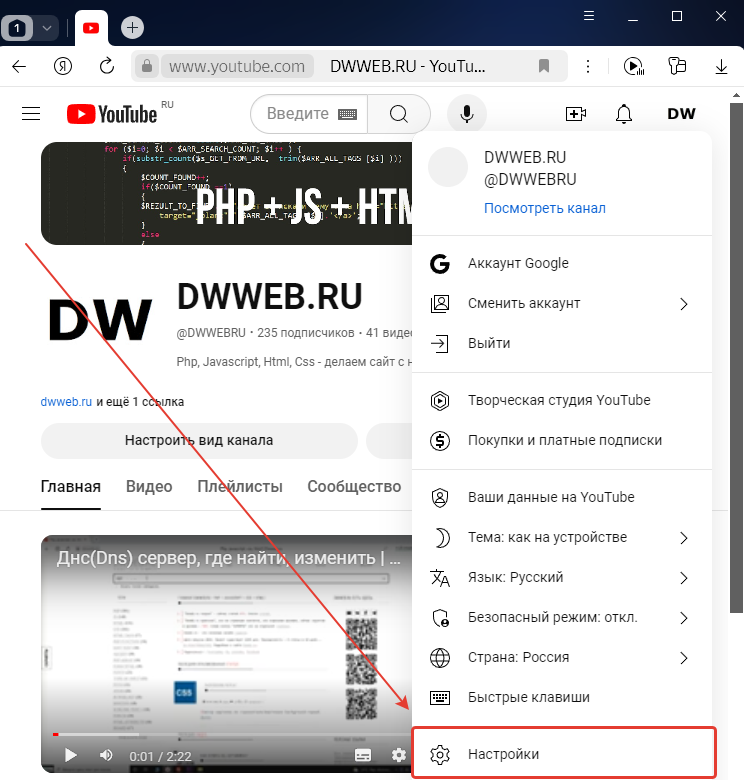This screenshot has width=744, height=780.
Task: Go to the YouTube home logo
Action: pos(112,114)
